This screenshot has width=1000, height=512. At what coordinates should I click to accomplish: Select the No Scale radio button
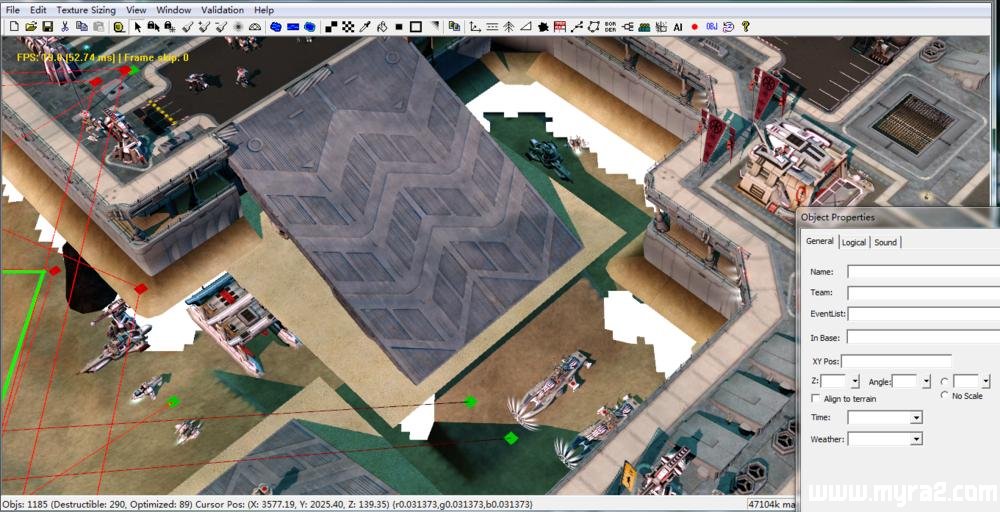click(945, 396)
